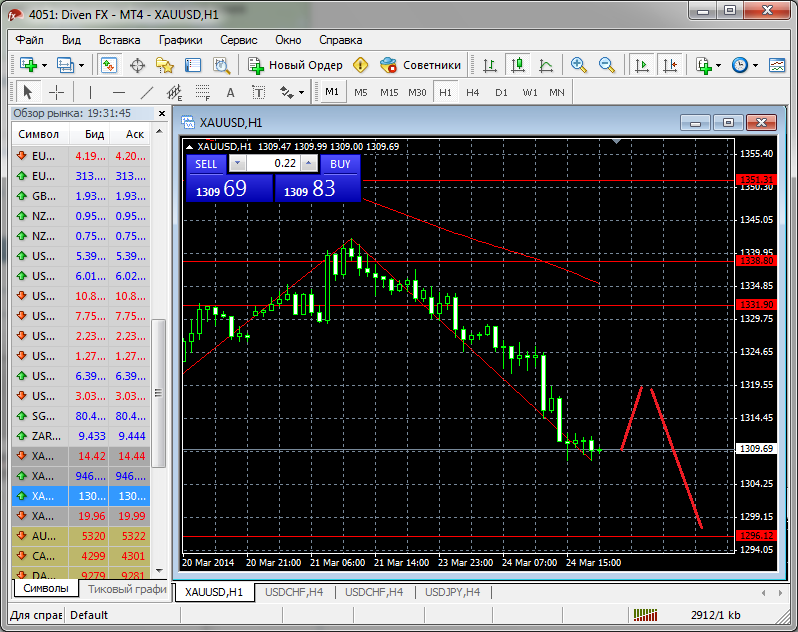Select the ZAR symbol row
This screenshot has width=798, height=632.
click(x=81, y=436)
